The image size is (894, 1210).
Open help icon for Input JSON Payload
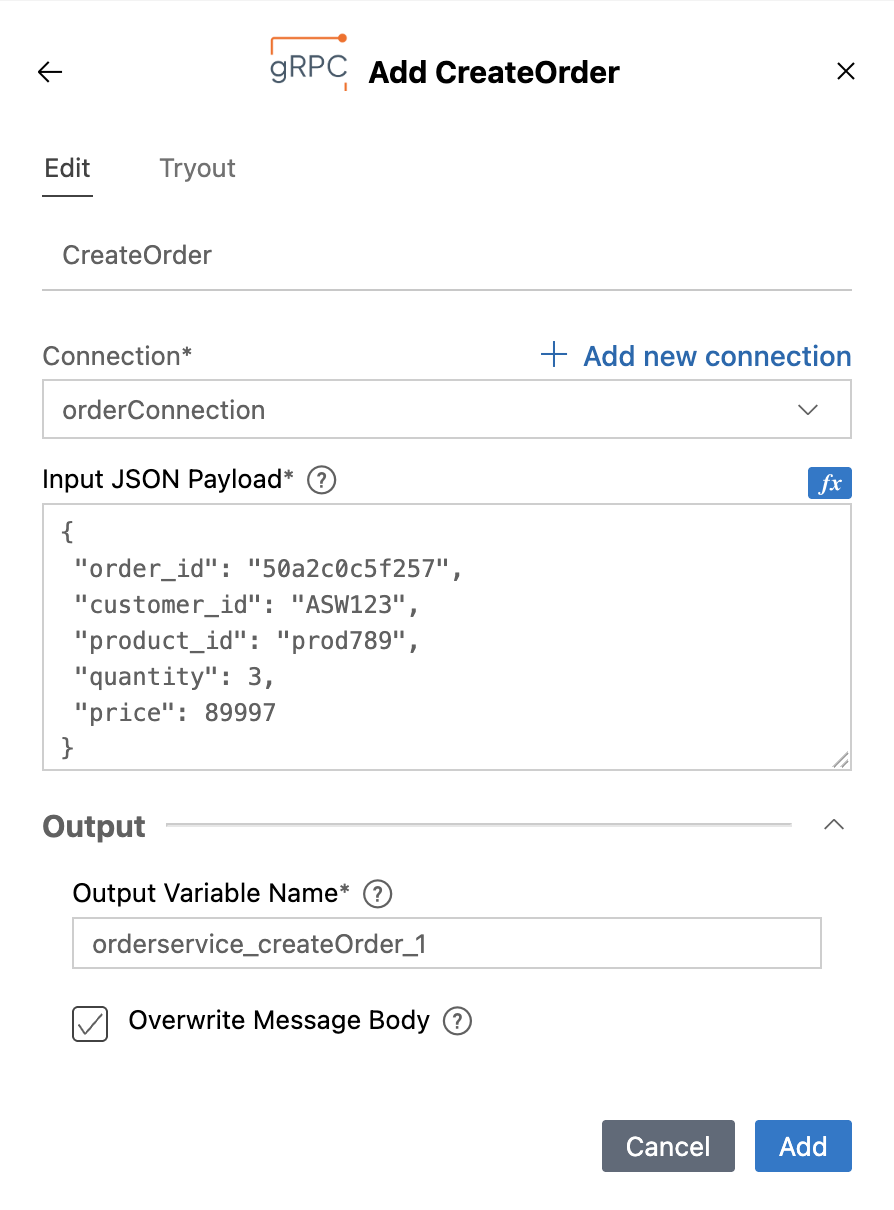(322, 481)
